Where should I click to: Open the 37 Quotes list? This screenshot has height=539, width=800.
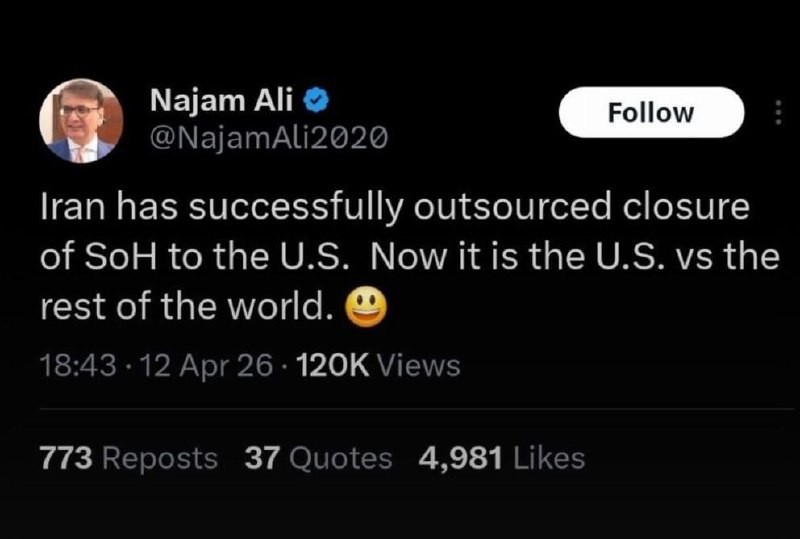coord(318,458)
